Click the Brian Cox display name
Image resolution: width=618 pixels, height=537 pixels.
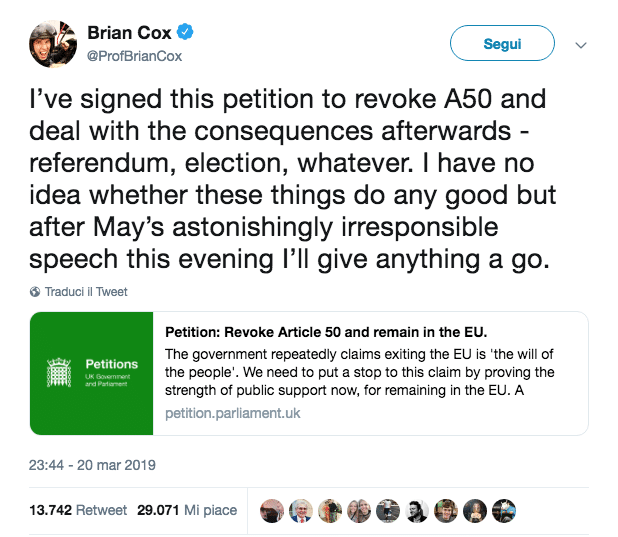127,33
